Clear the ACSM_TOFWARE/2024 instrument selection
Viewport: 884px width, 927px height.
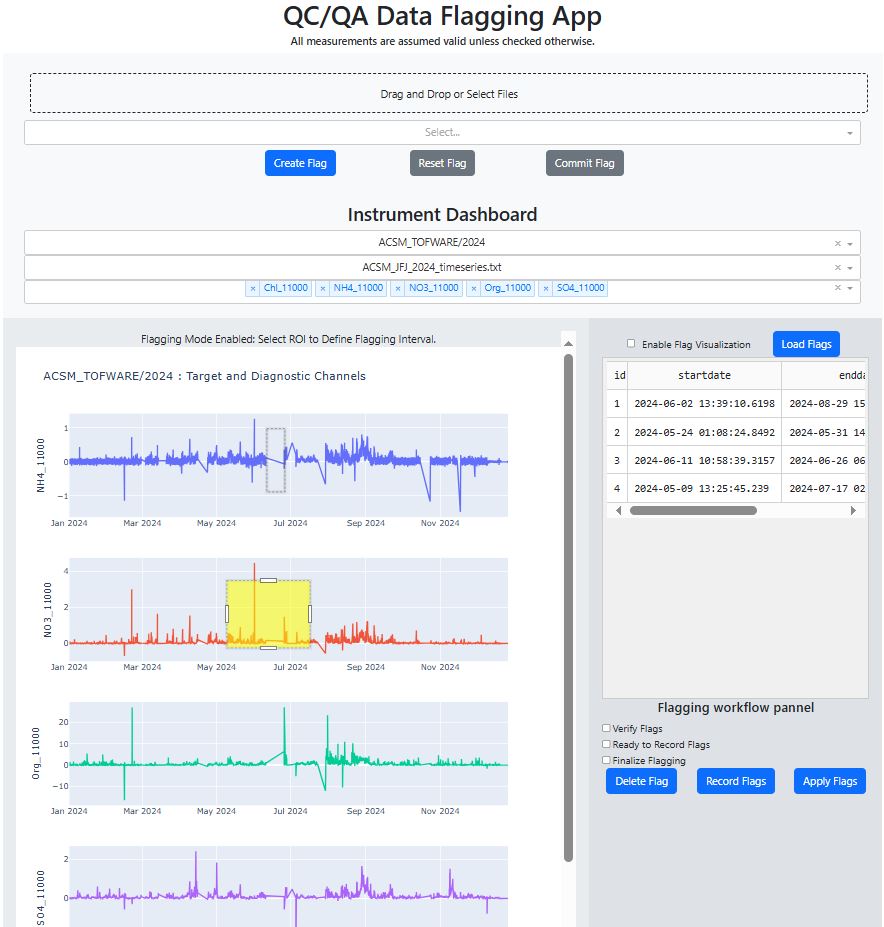(x=838, y=243)
